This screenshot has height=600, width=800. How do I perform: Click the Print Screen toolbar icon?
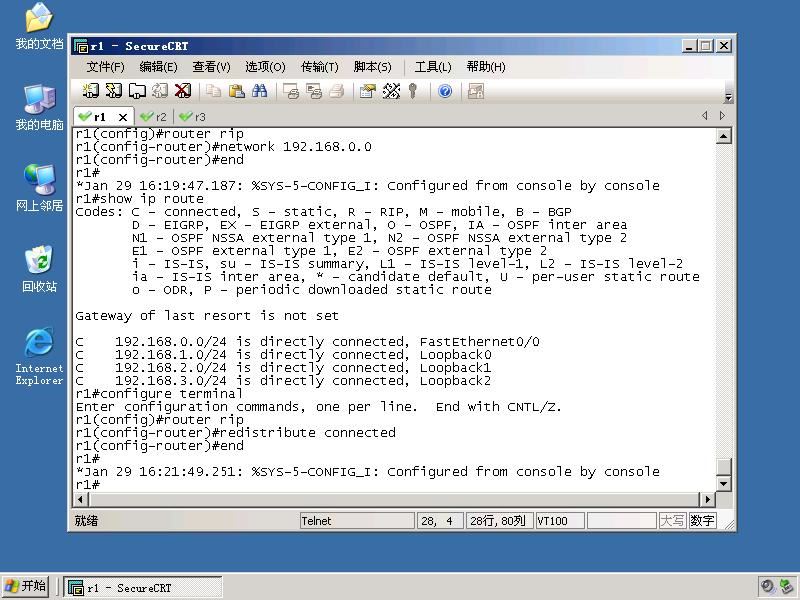pyautogui.click(x=291, y=91)
